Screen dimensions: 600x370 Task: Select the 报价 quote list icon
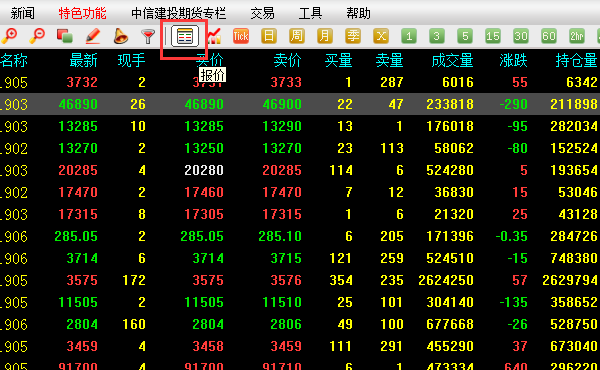[185, 36]
